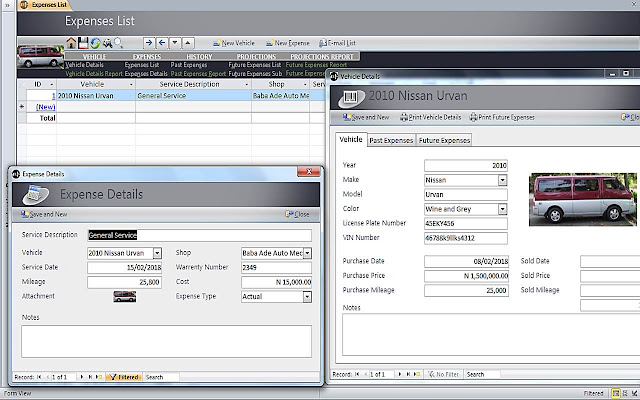Viewport: 640px width, 400px height.
Task: Click Save and New in Vehicle Details
Action: [x=366, y=118]
